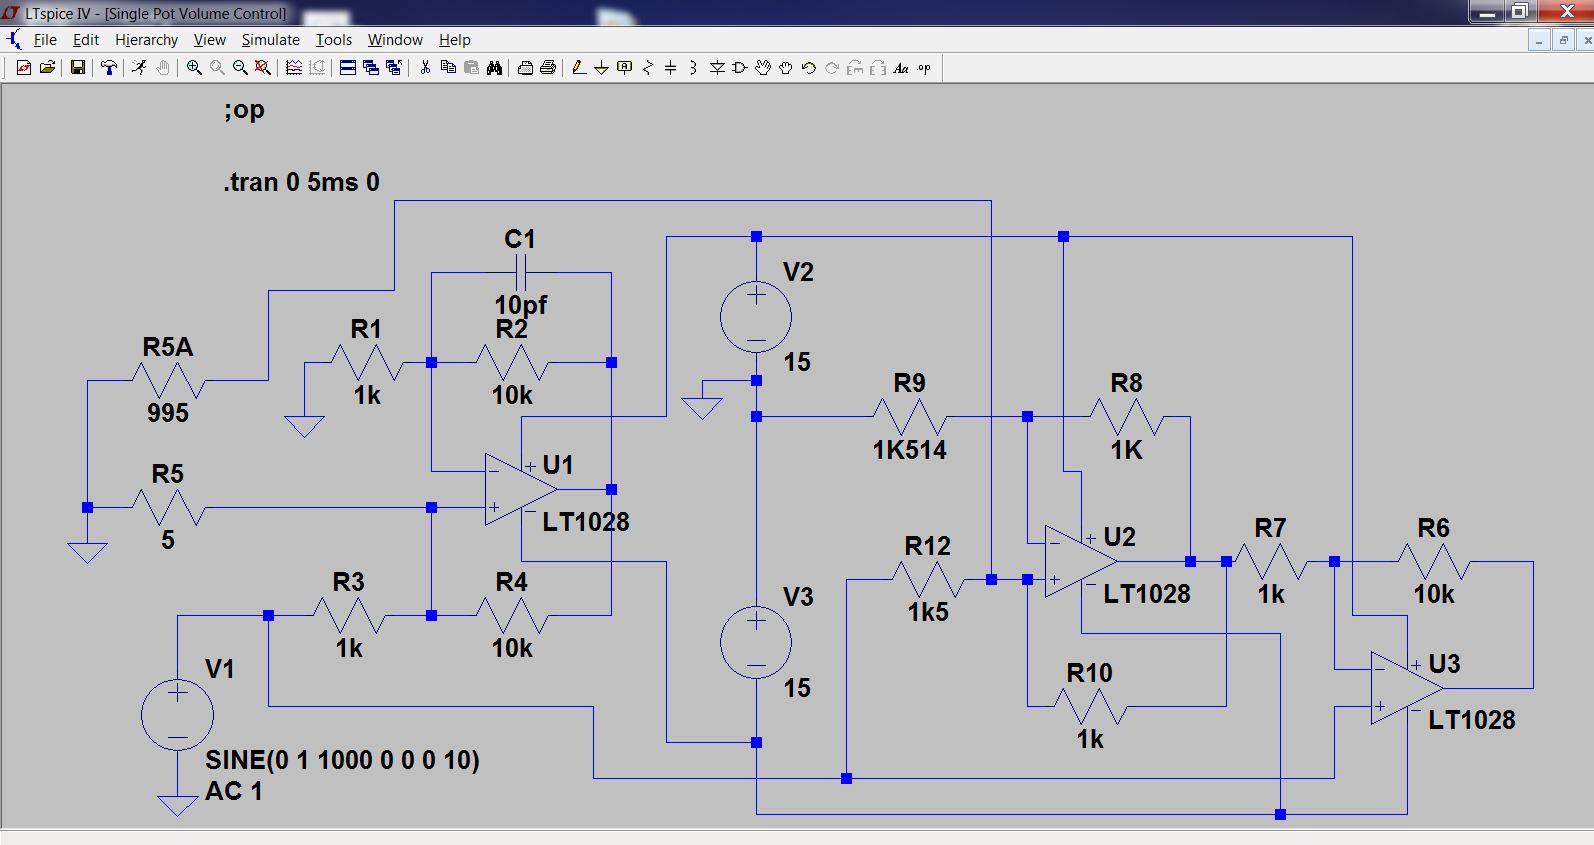Click the C1 value 10pf
The width and height of the screenshot is (1594, 845).
click(x=521, y=304)
